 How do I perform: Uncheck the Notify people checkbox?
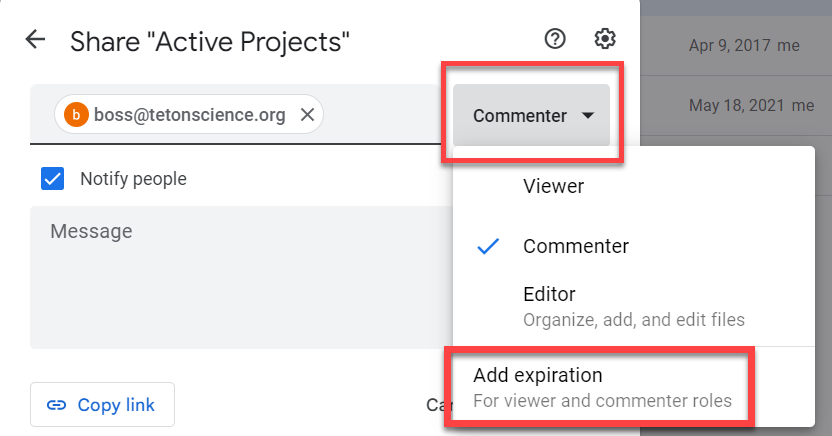pyautogui.click(x=52, y=179)
